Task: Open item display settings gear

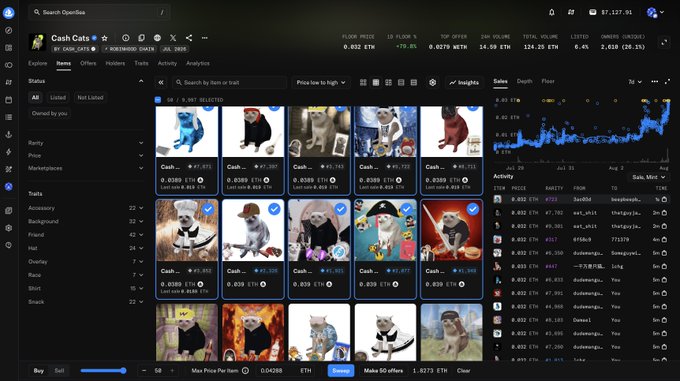Action: pos(432,82)
